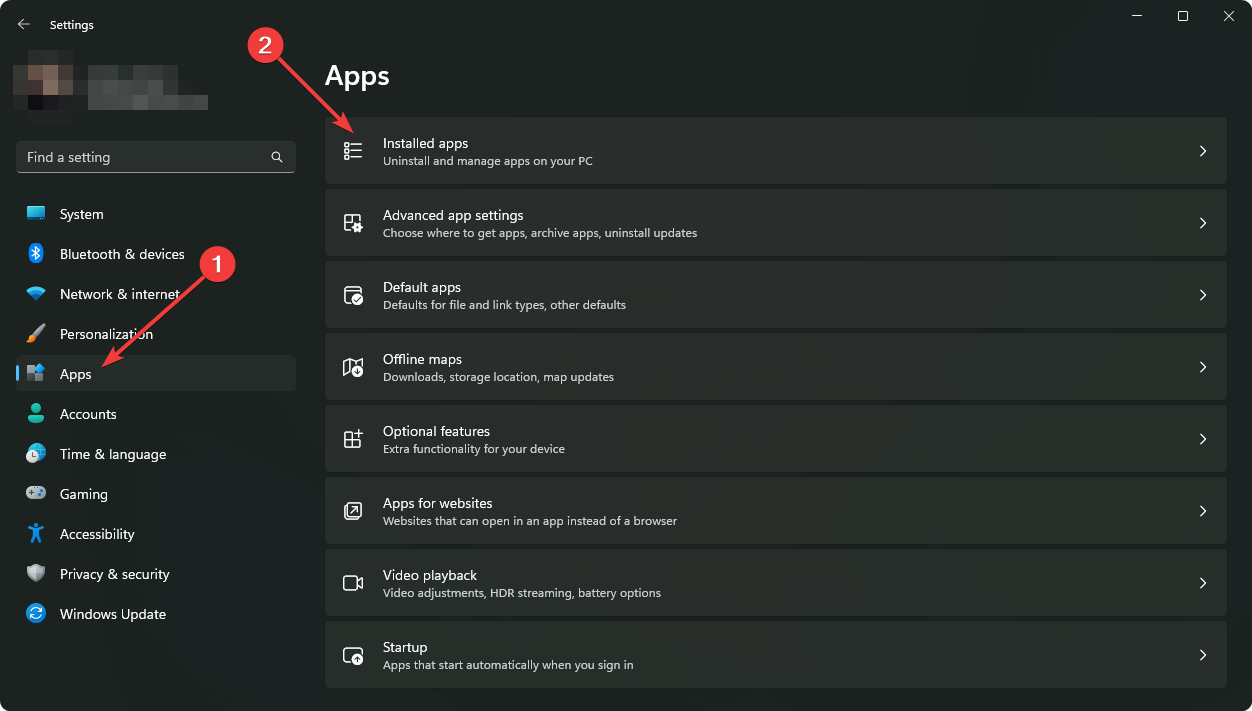Open the Optional features chevron
The height and width of the screenshot is (711, 1252).
(x=1203, y=439)
